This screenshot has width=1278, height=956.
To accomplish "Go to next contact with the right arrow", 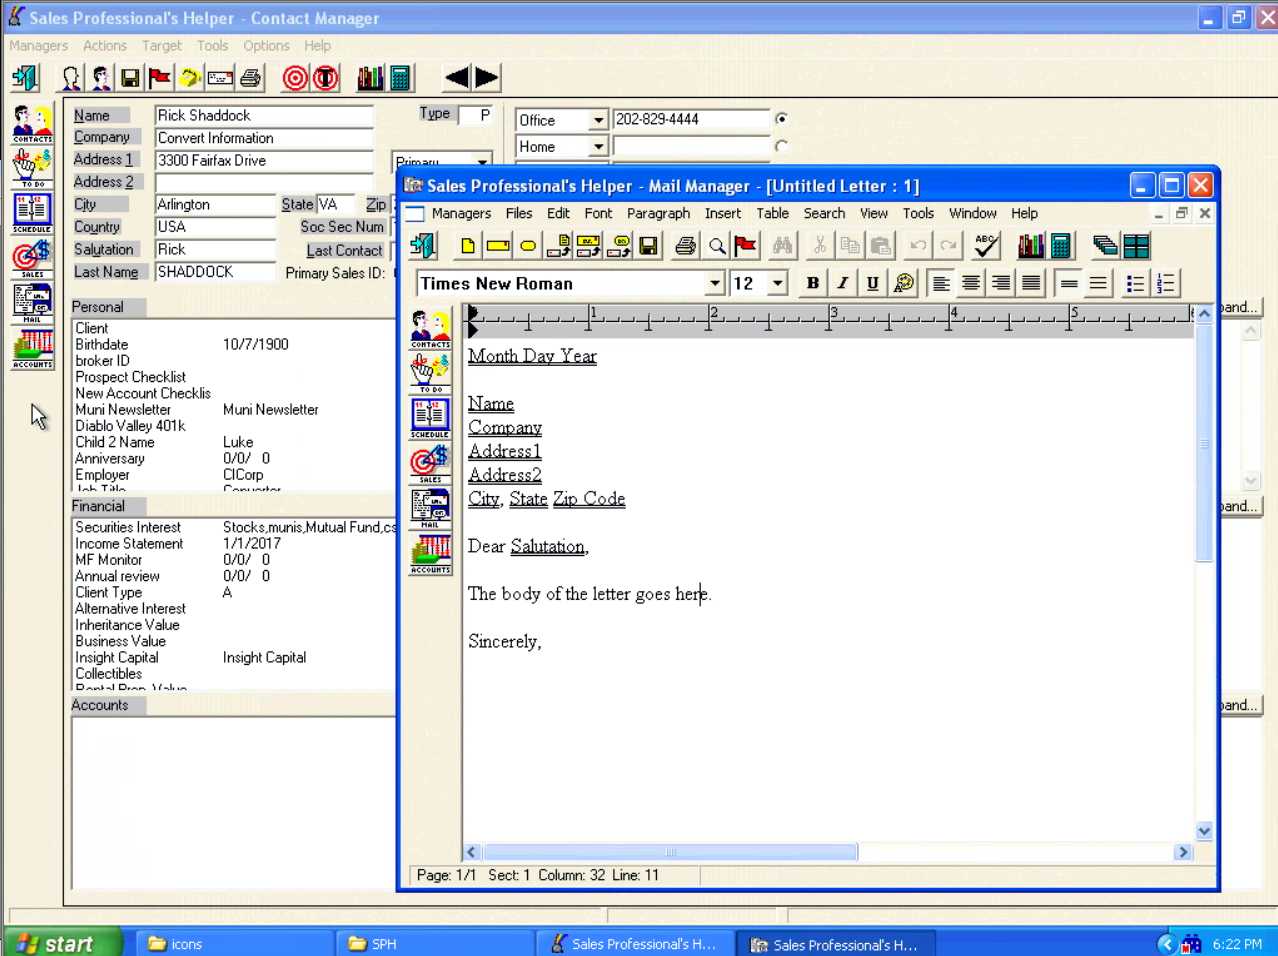I will pyautogui.click(x=487, y=78).
